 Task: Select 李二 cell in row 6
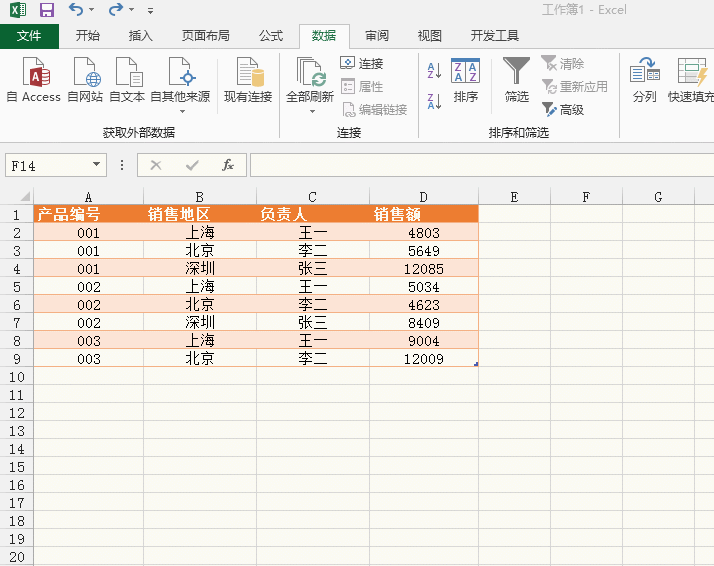tap(313, 305)
